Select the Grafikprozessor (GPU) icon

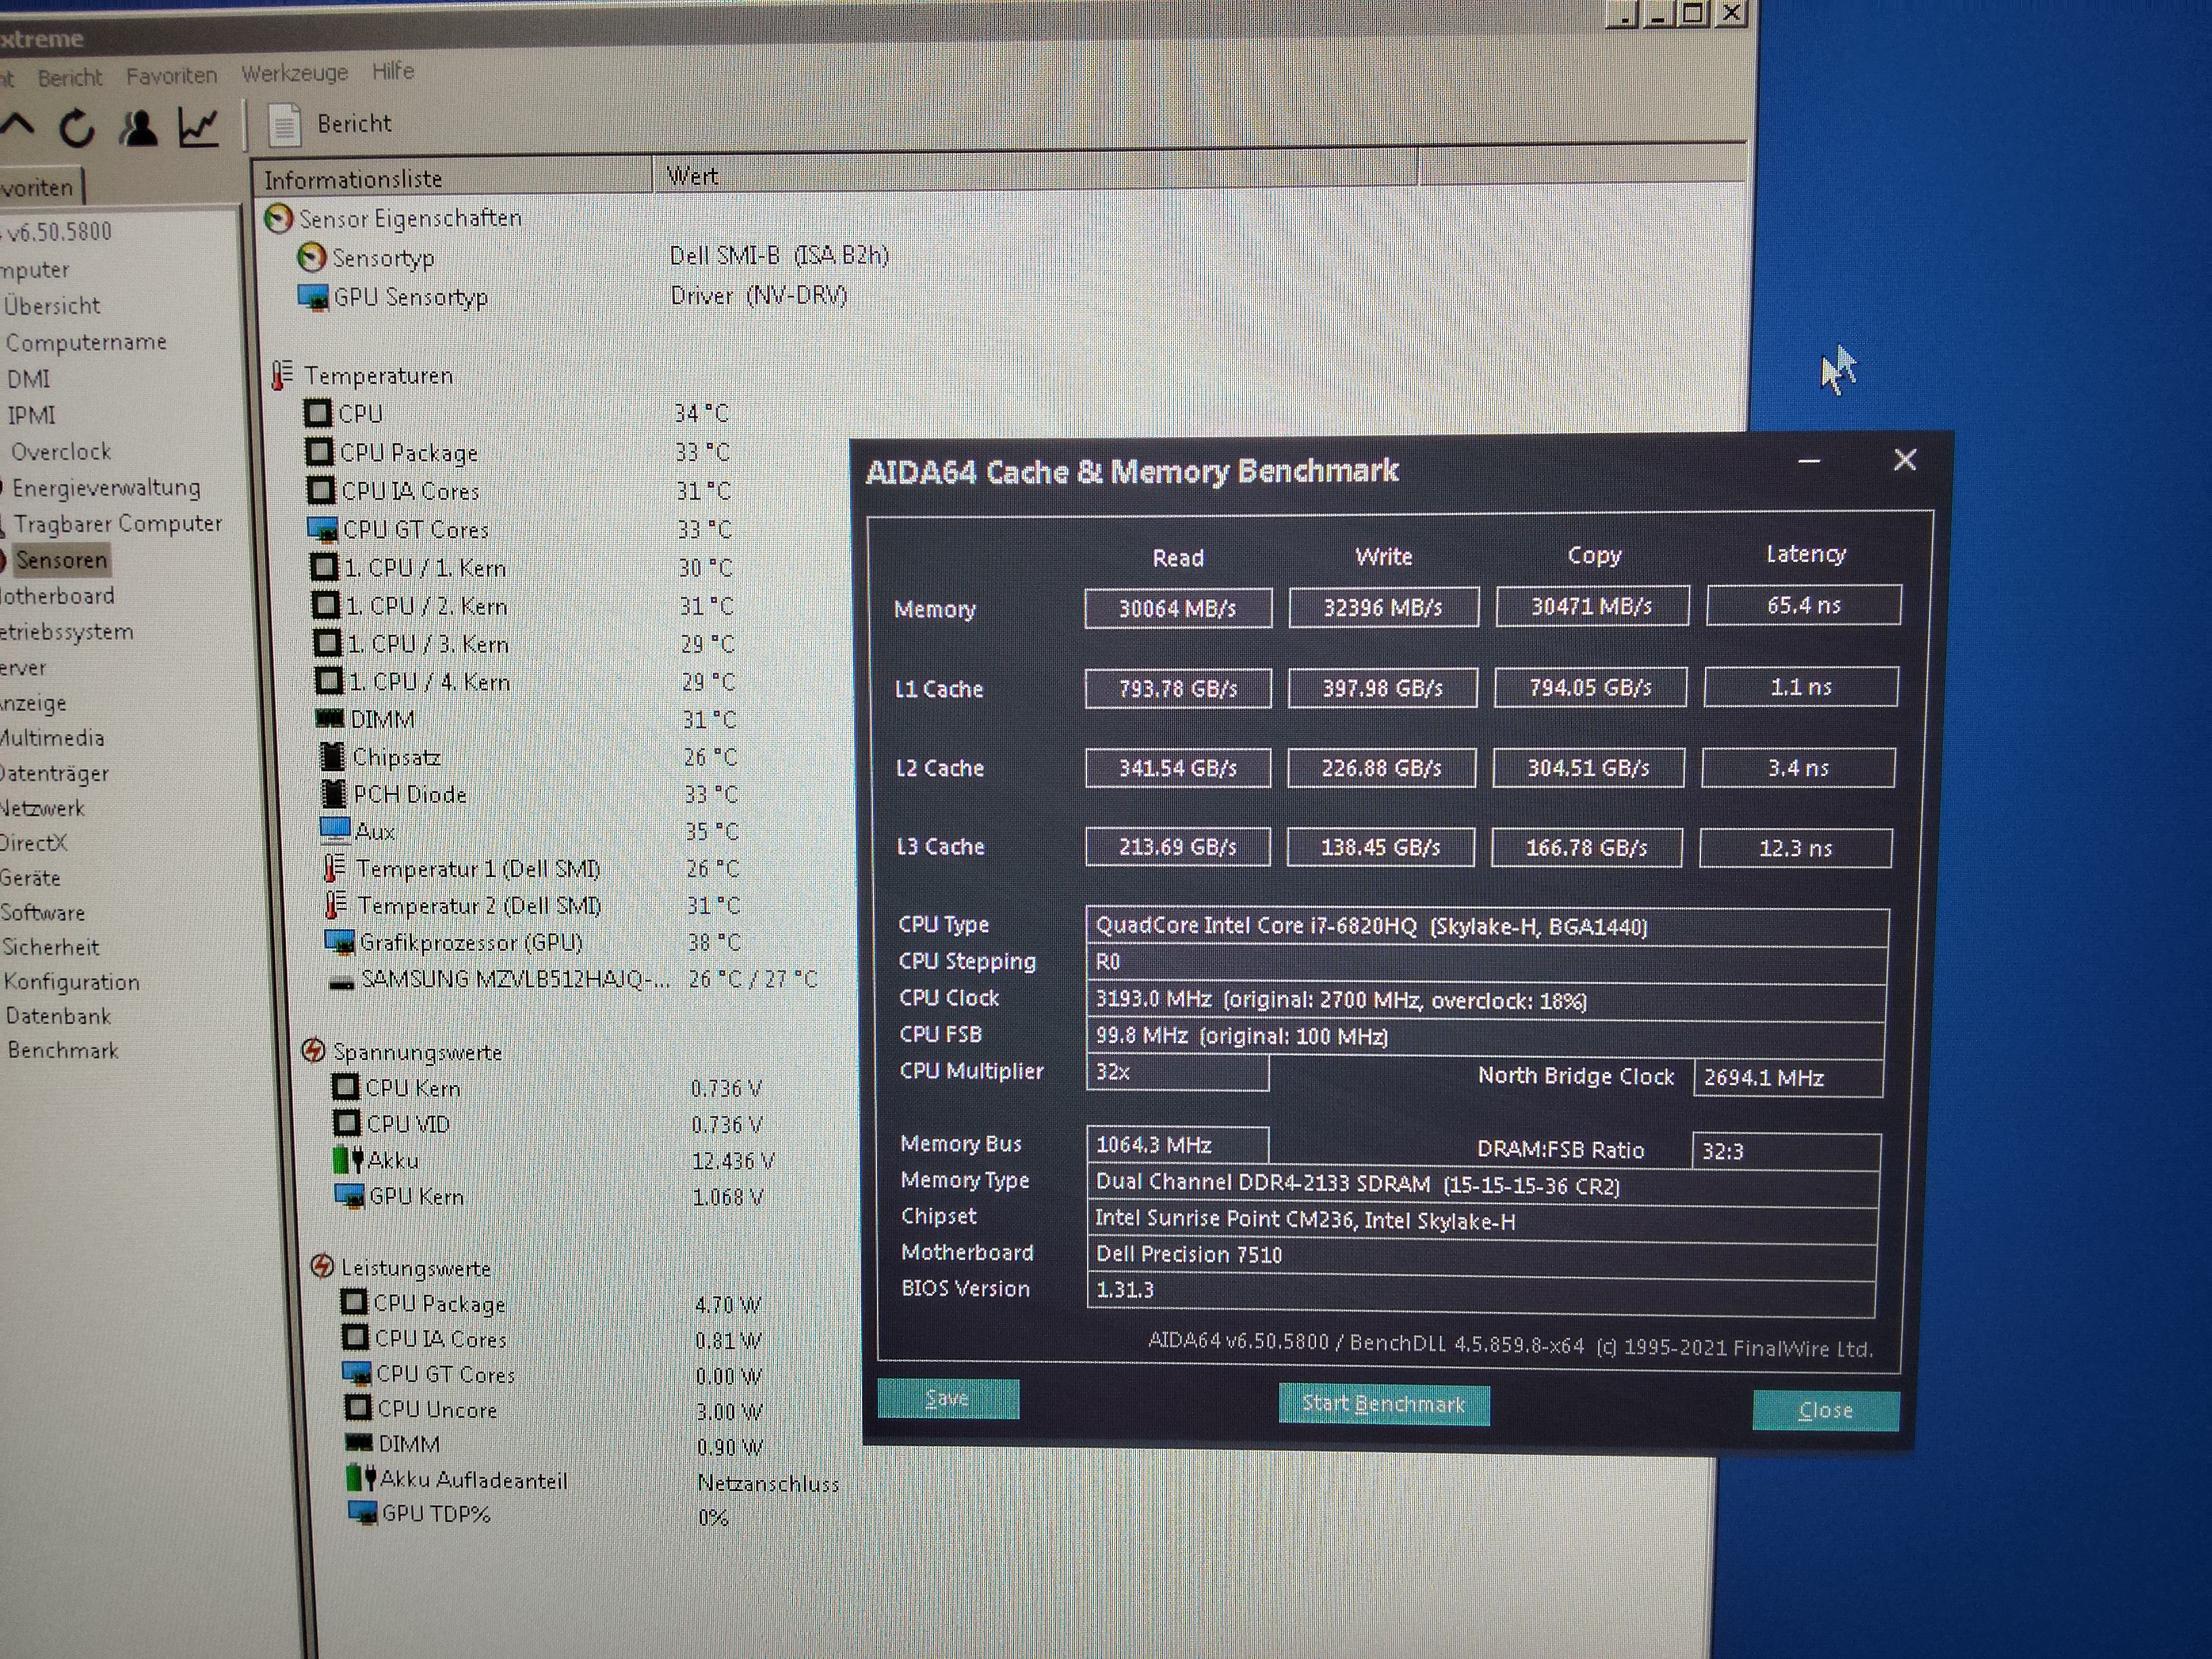(340, 942)
